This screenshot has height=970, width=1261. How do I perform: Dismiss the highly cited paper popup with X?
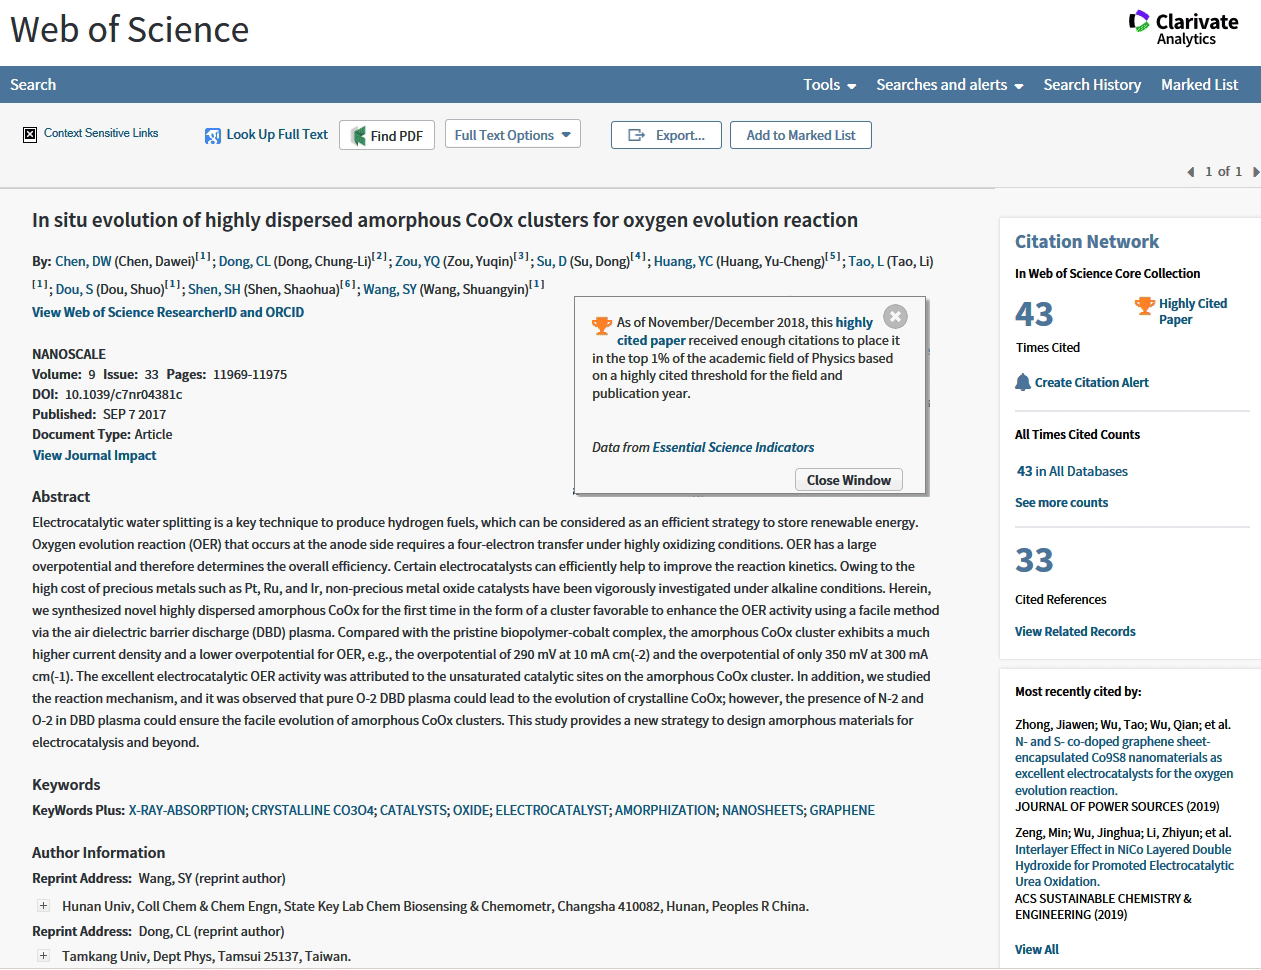[895, 316]
